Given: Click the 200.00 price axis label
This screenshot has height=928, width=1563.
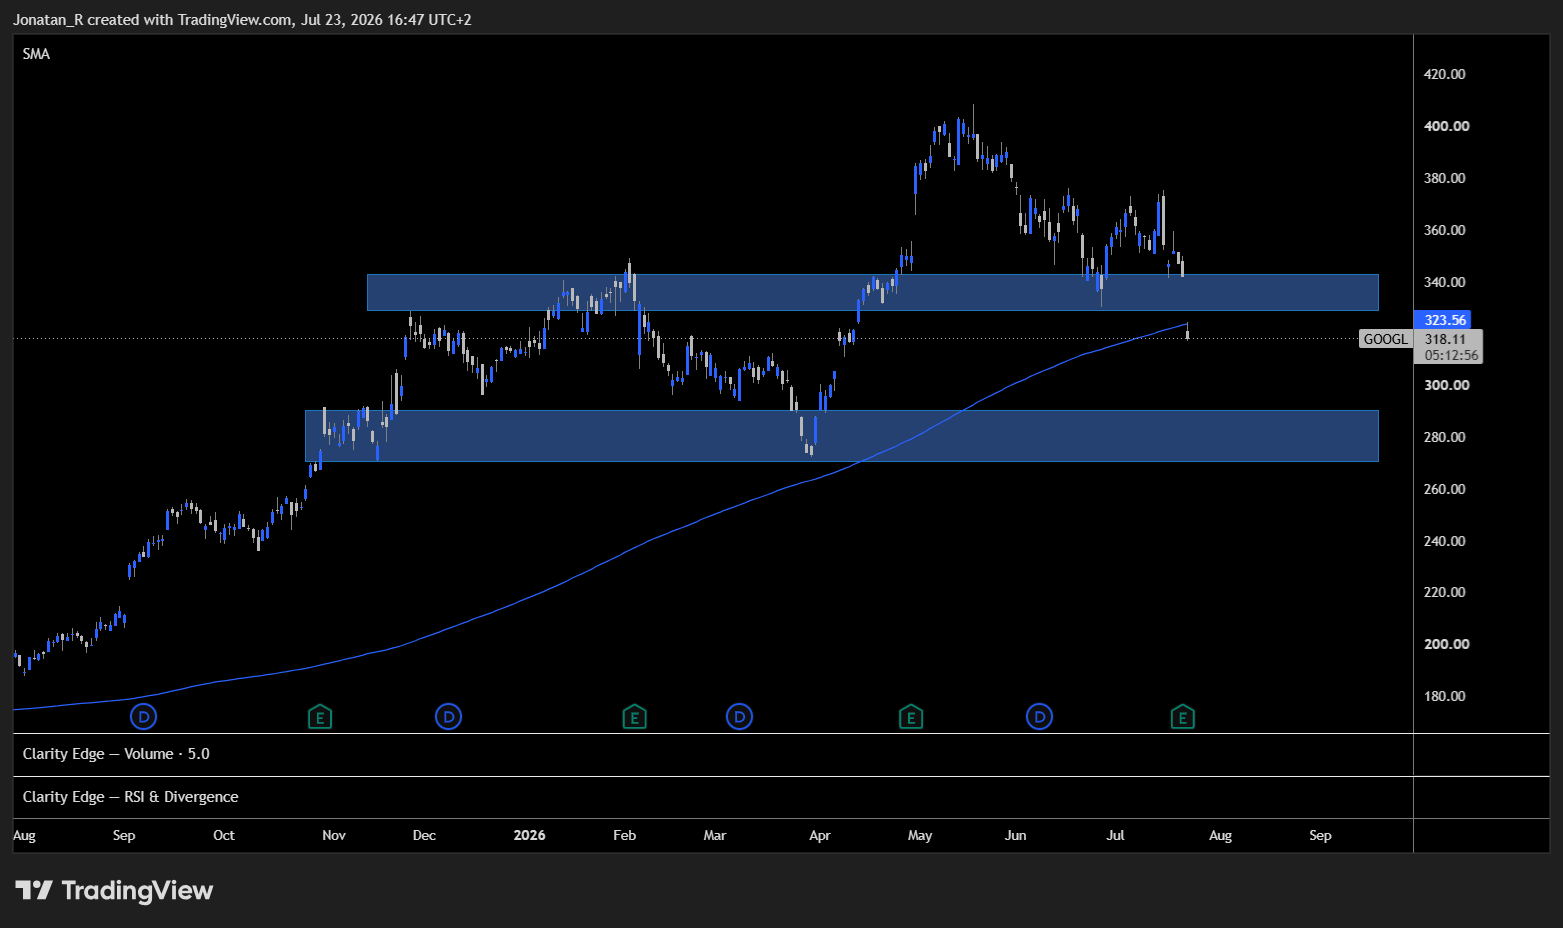Looking at the screenshot, I should pos(1446,644).
